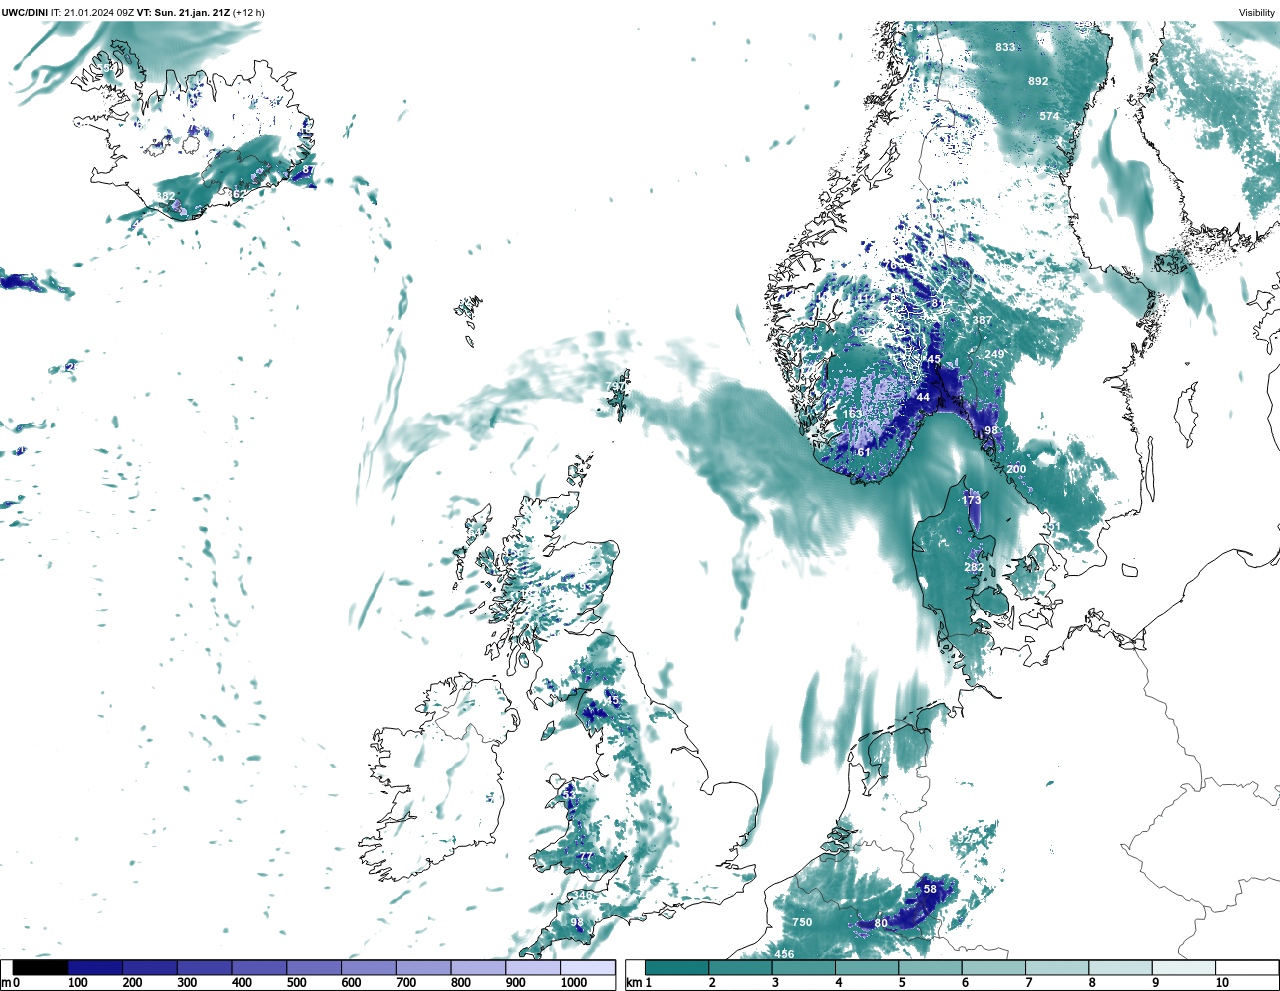
Task: Click the '61' value near Norway's south coast
Action: 864,452
